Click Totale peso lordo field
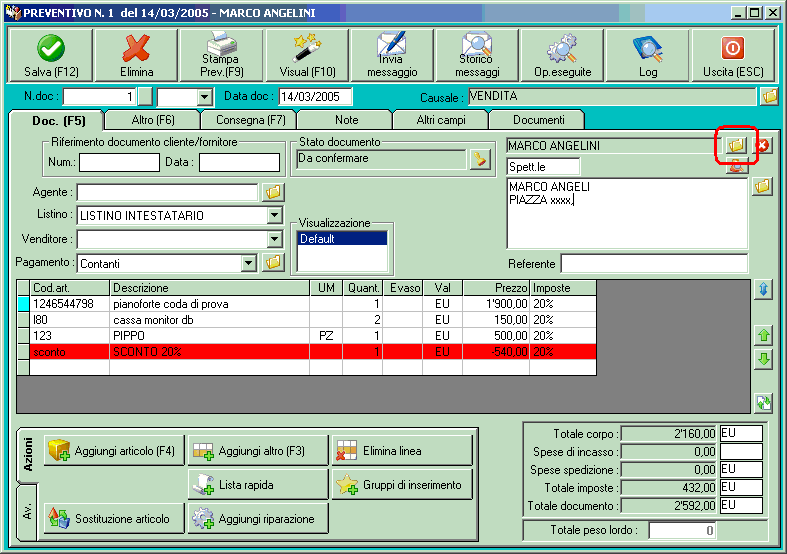 [x=682, y=530]
